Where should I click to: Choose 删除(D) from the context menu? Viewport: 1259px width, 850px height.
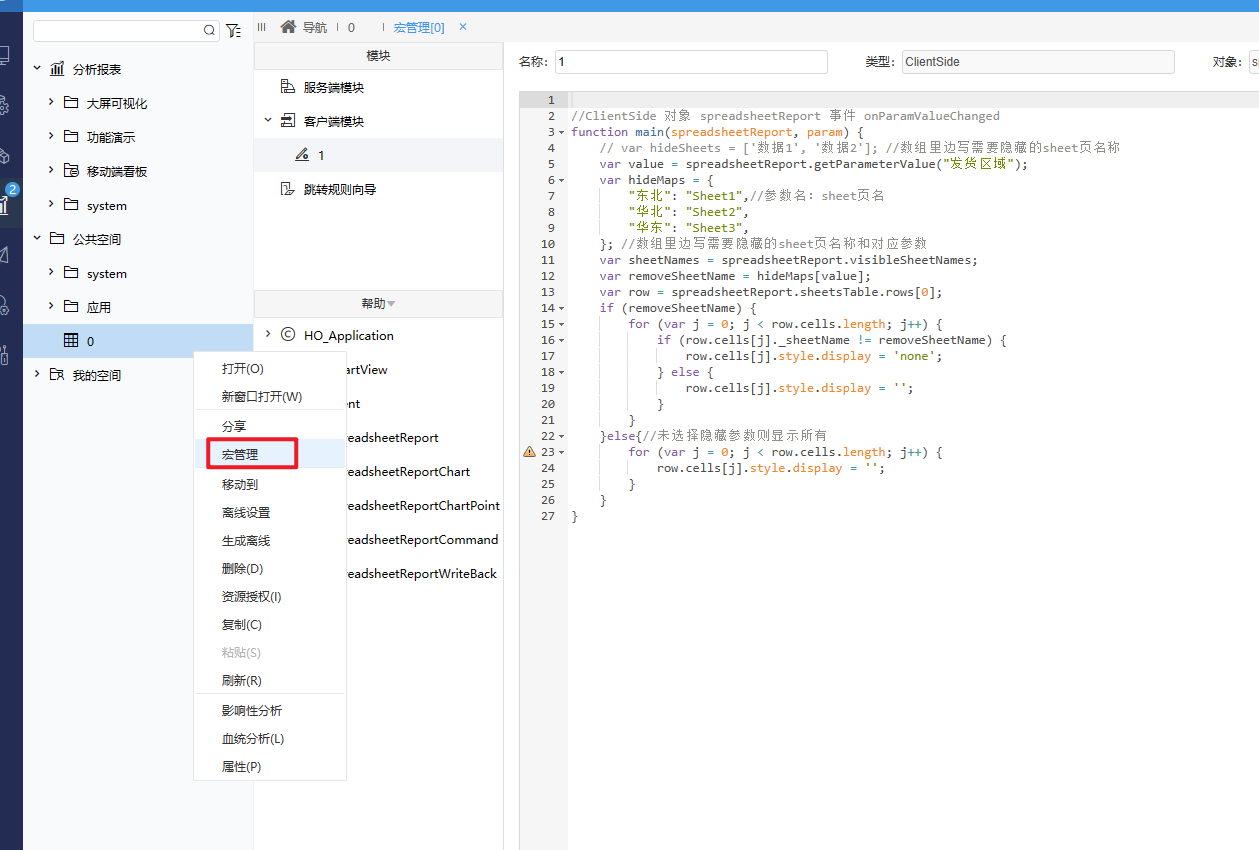[x=243, y=568]
